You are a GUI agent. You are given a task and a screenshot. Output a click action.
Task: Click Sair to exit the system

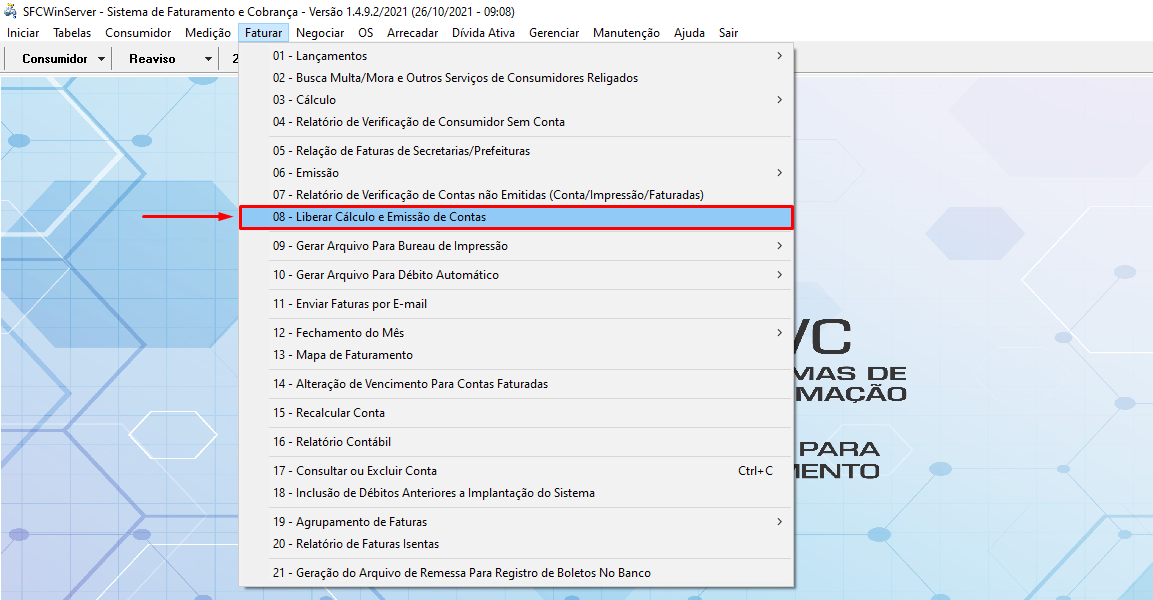coord(727,32)
